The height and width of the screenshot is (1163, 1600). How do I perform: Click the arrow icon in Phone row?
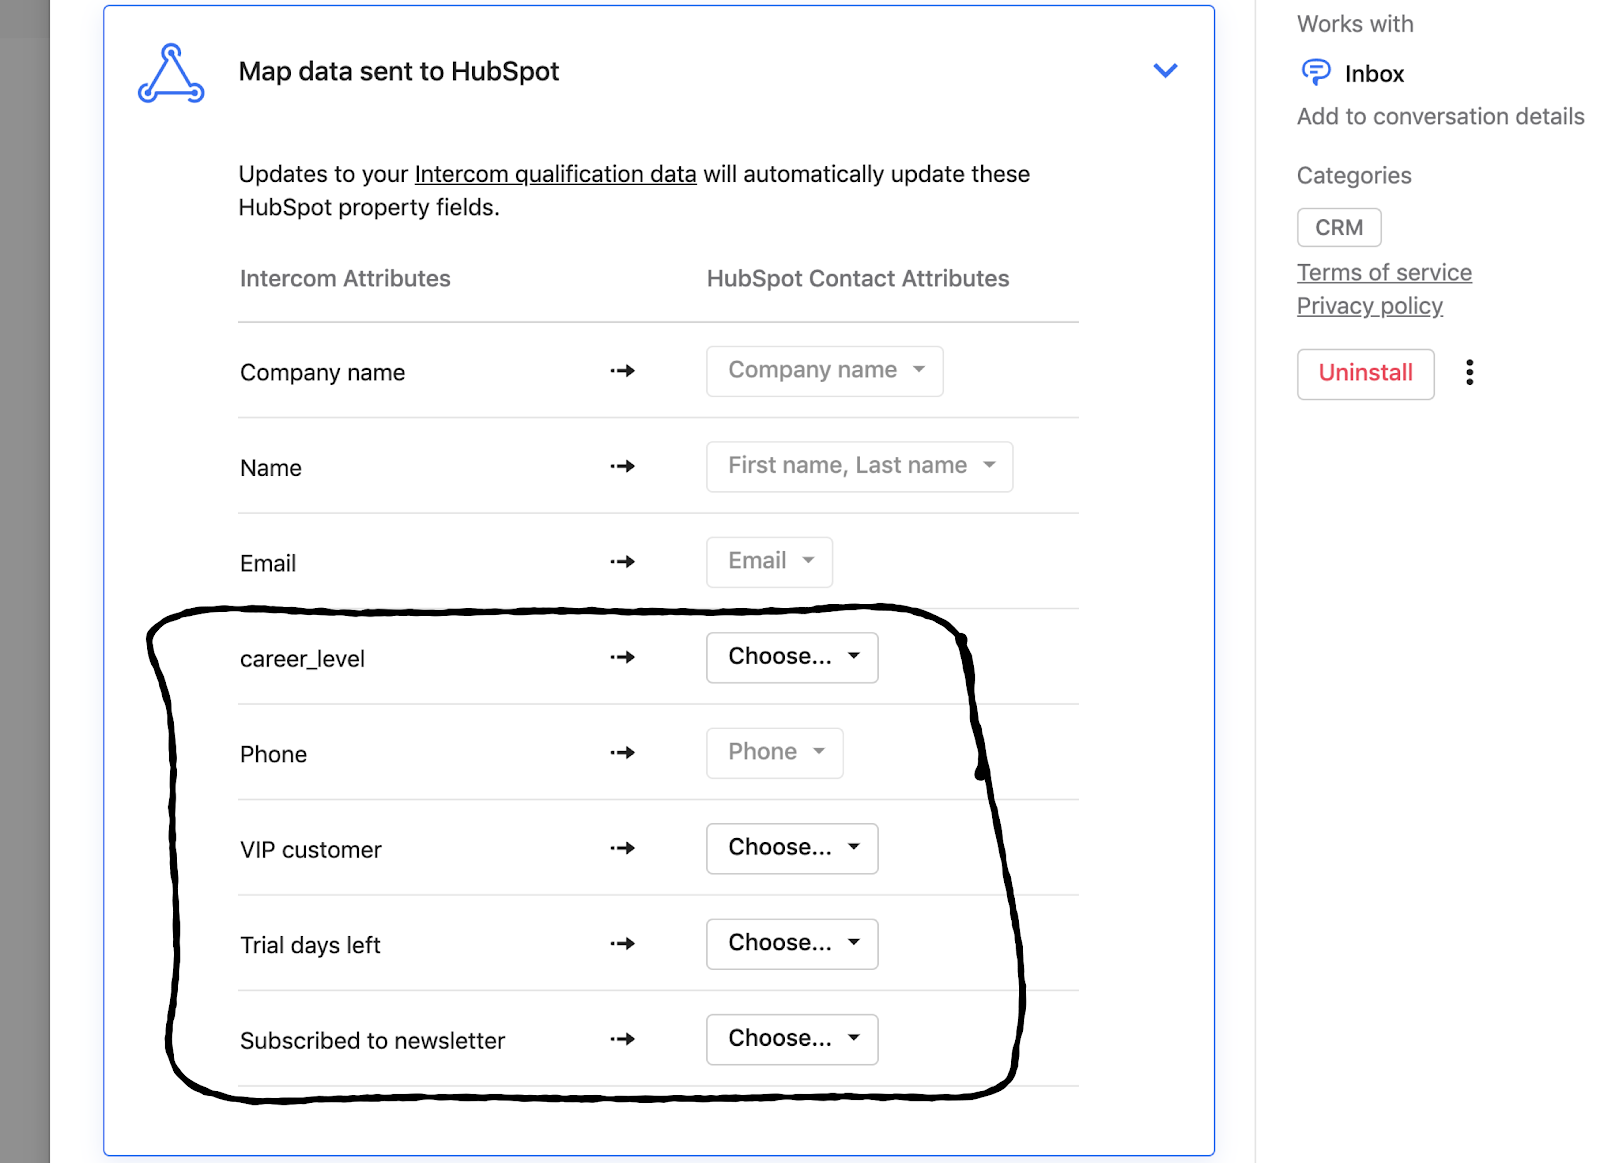click(623, 753)
